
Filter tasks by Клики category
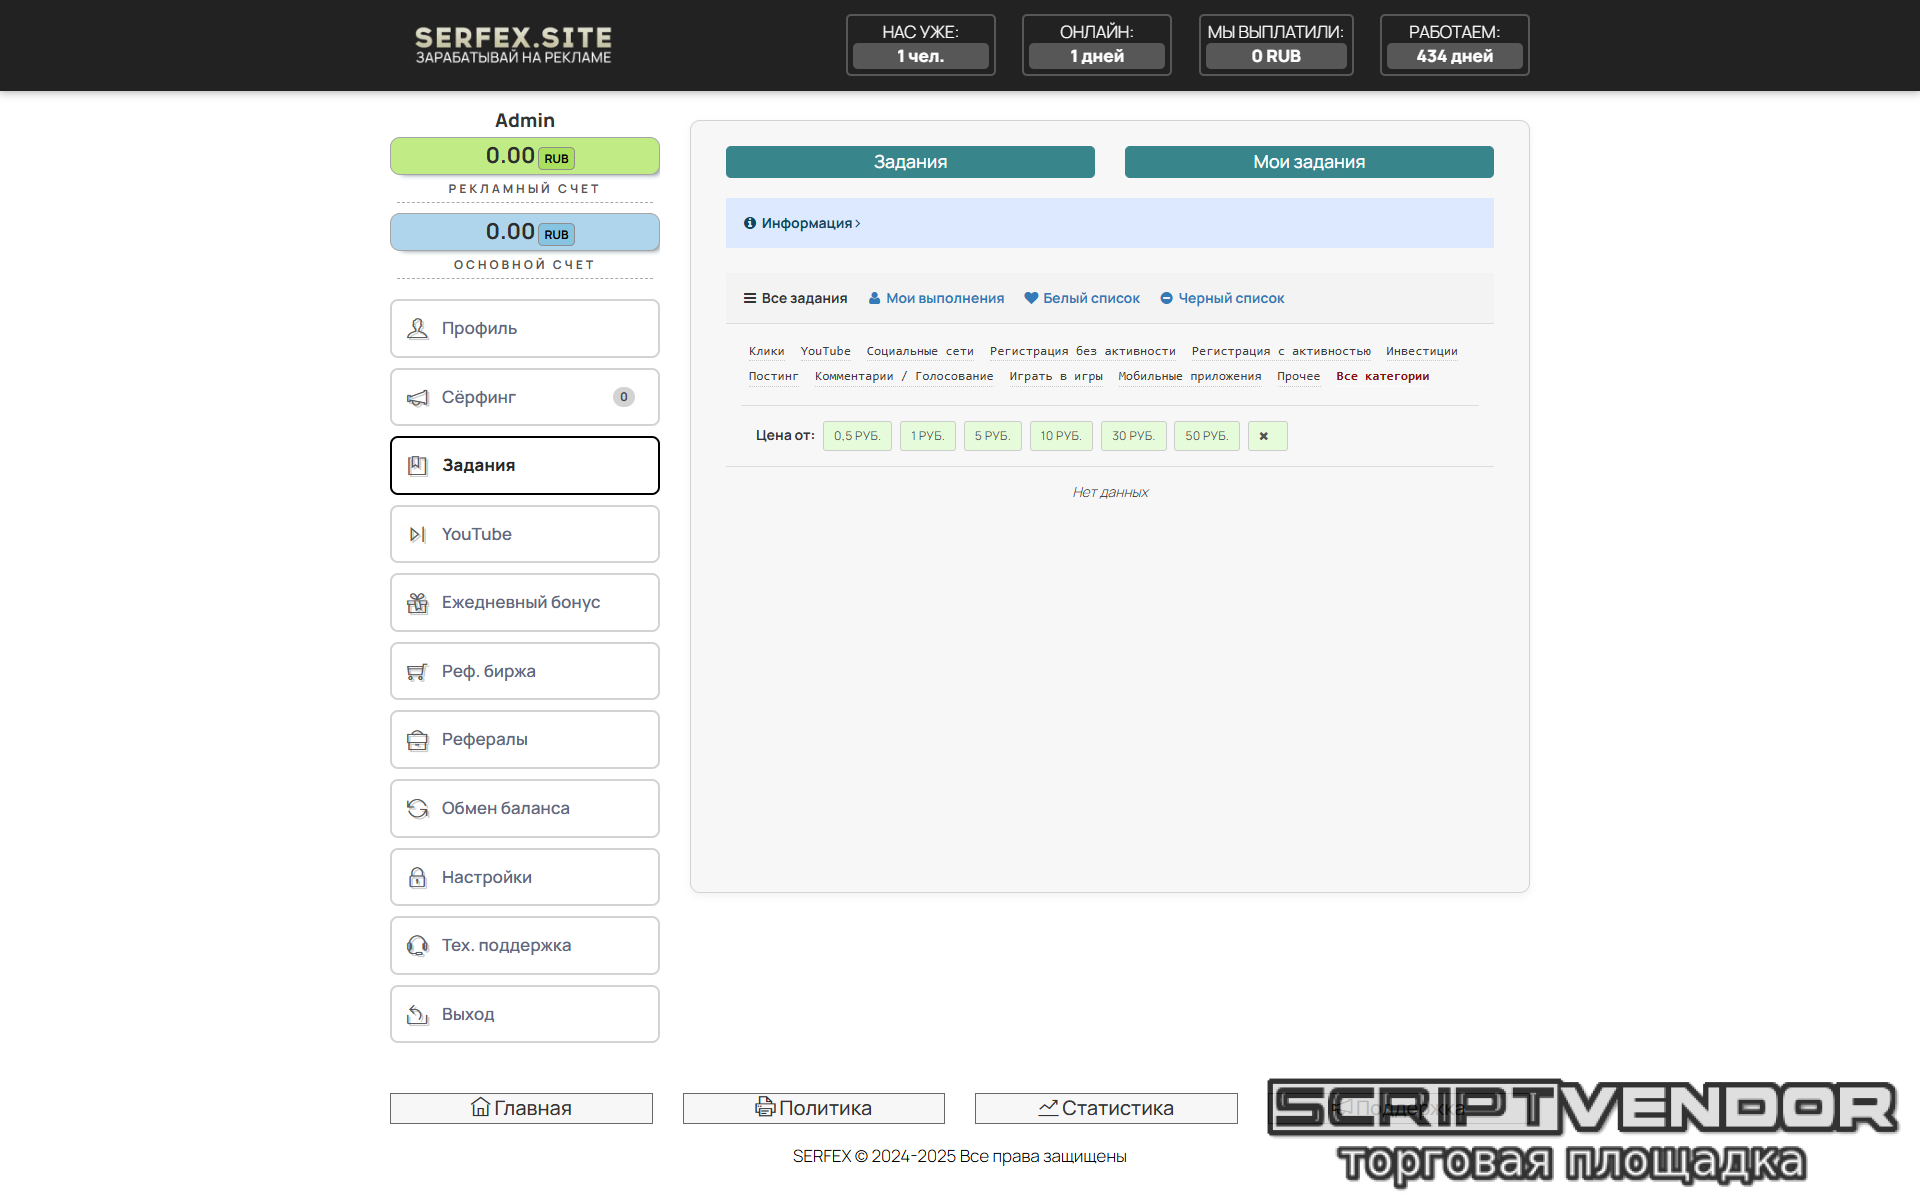coord(766,351)
